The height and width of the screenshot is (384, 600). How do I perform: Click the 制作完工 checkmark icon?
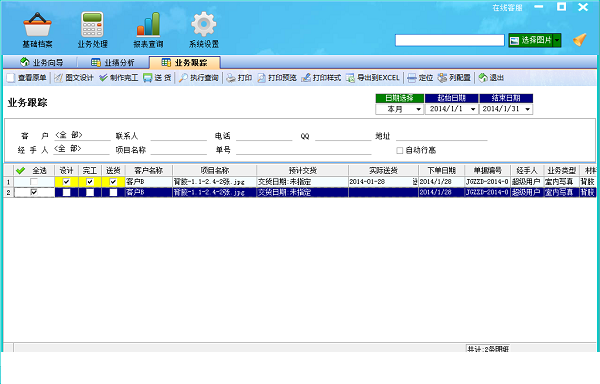click(x=103, y=78)
